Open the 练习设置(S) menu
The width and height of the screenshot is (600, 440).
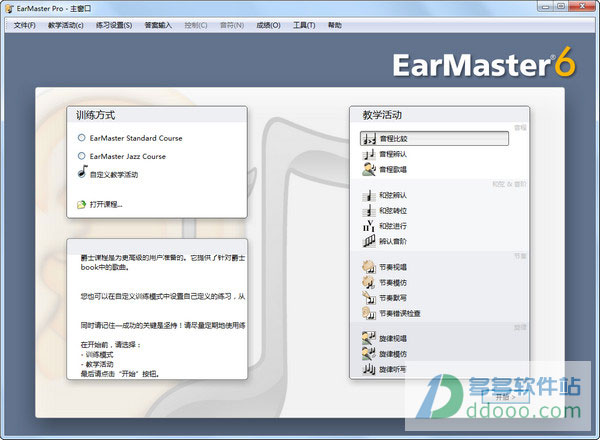[x=114, y=25]
